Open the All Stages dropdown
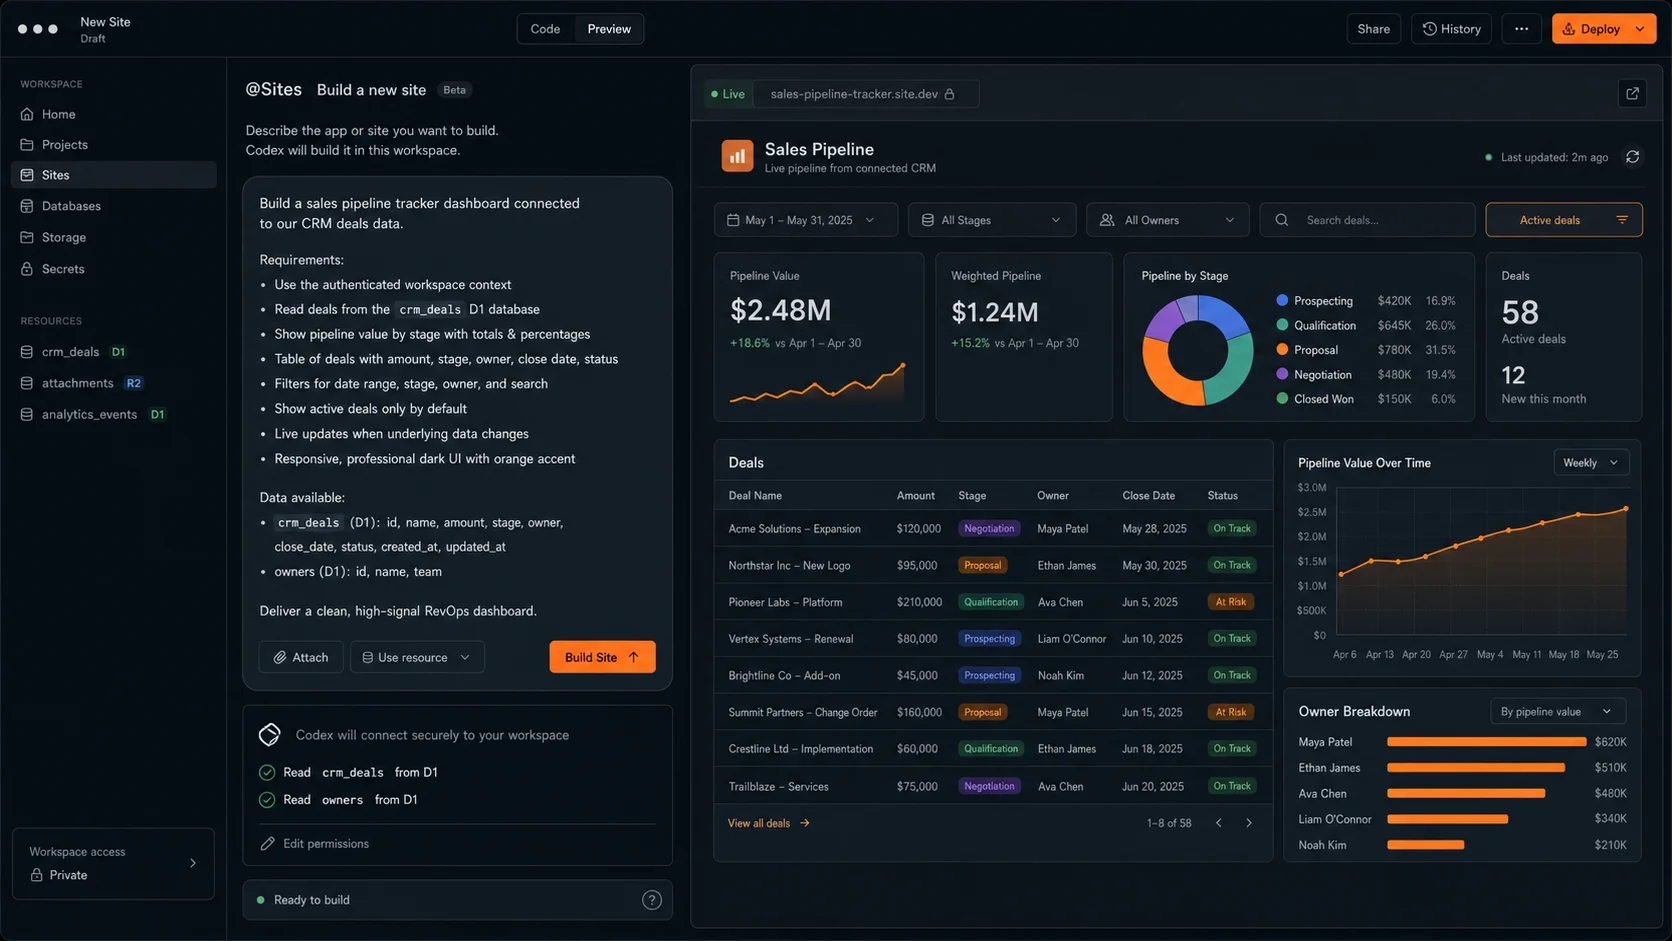The width and height of the screenshot is (1672, 941). point(991,220)
